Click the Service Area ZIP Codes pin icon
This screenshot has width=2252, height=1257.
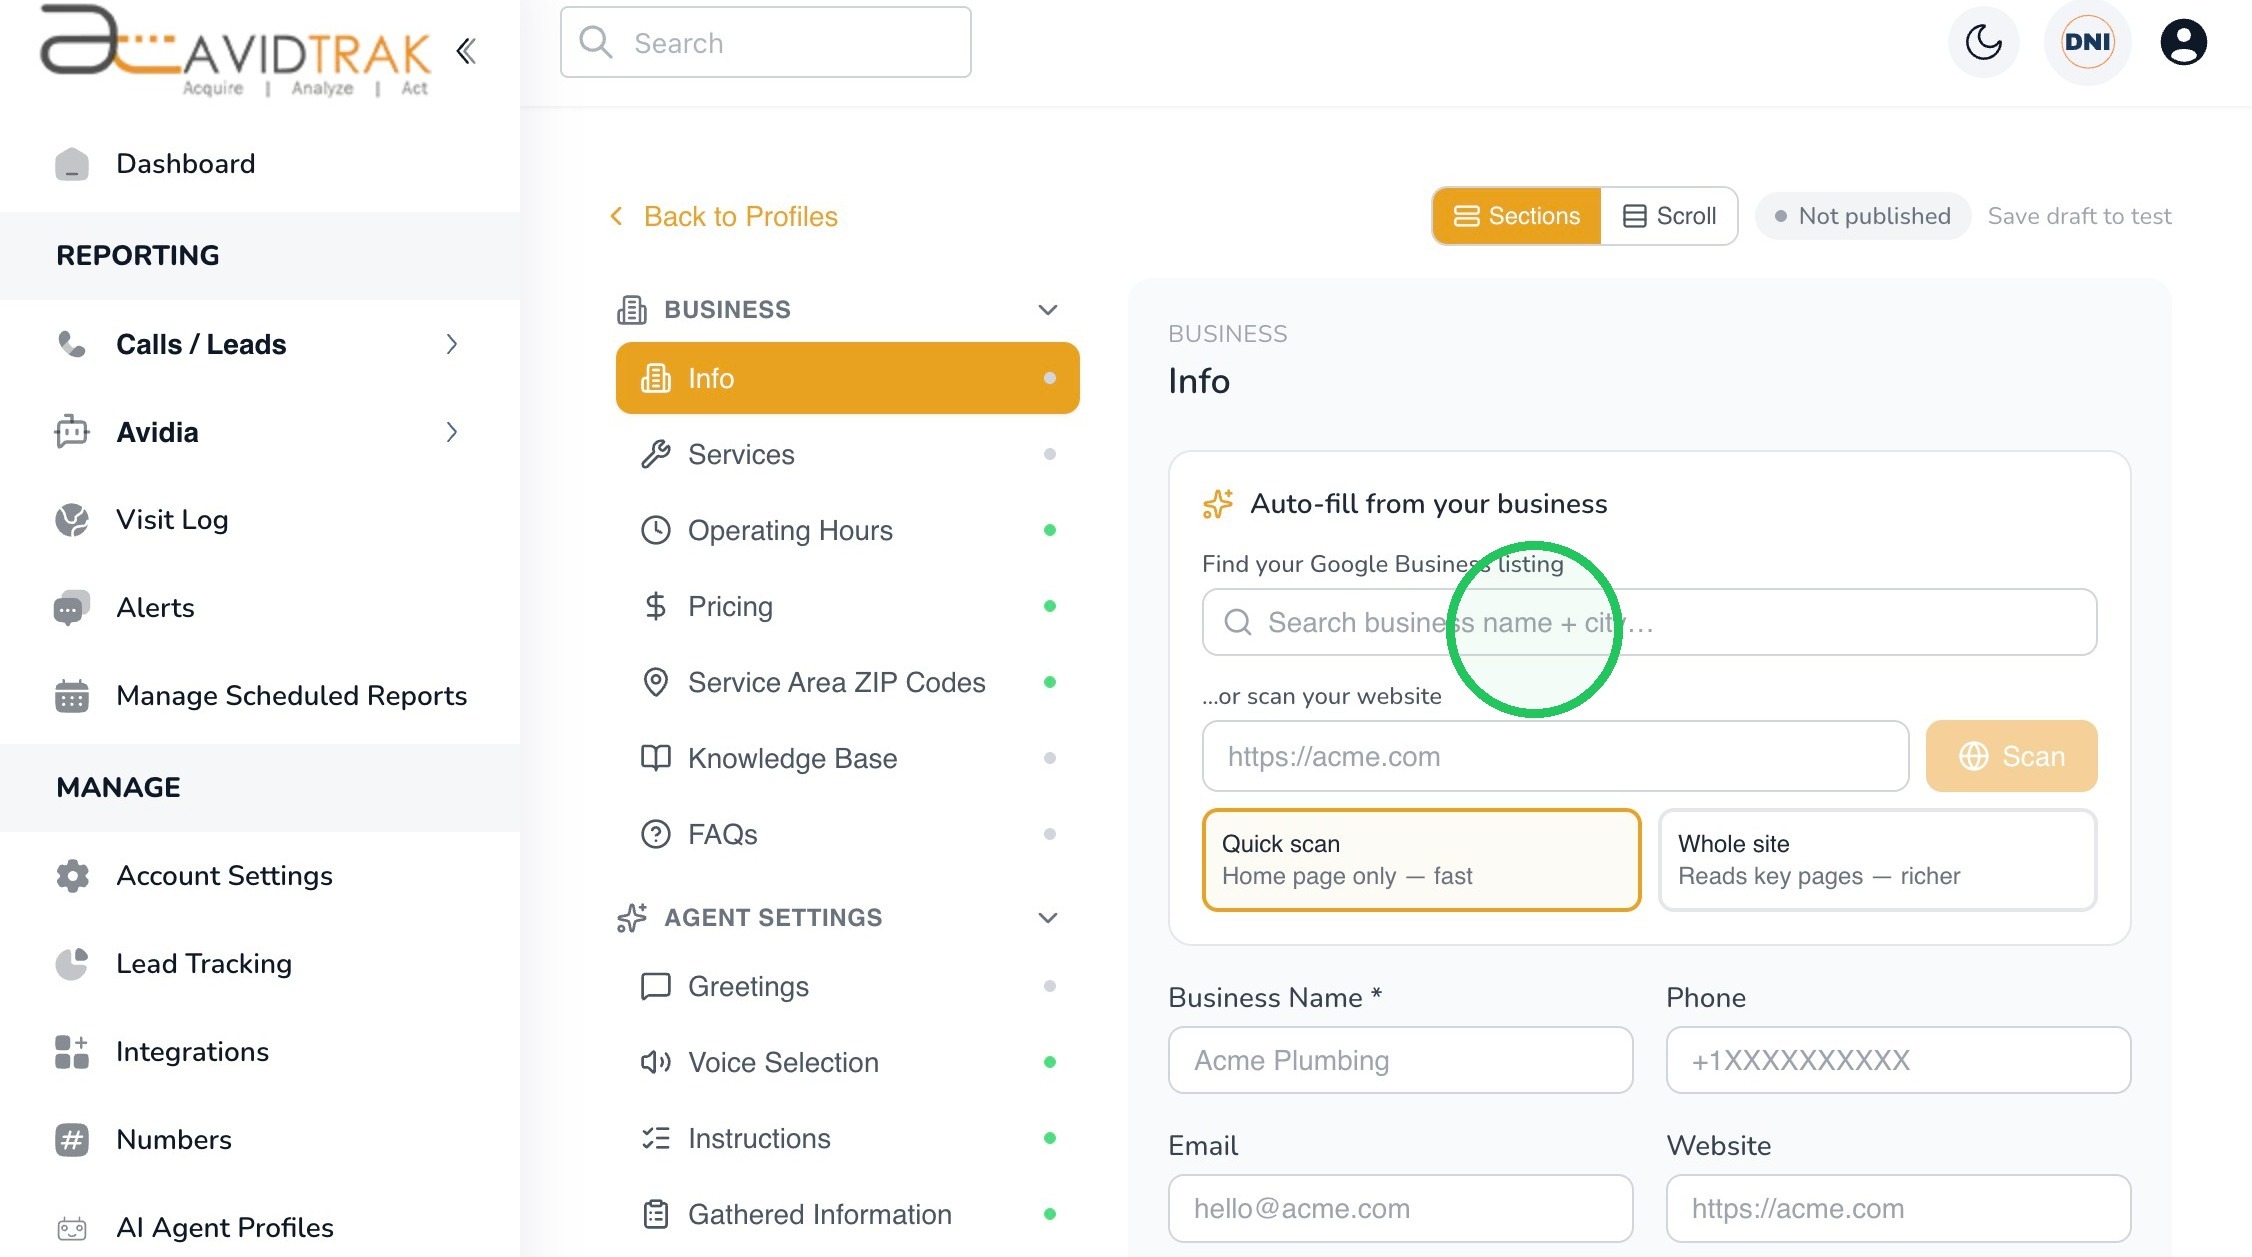656,682
